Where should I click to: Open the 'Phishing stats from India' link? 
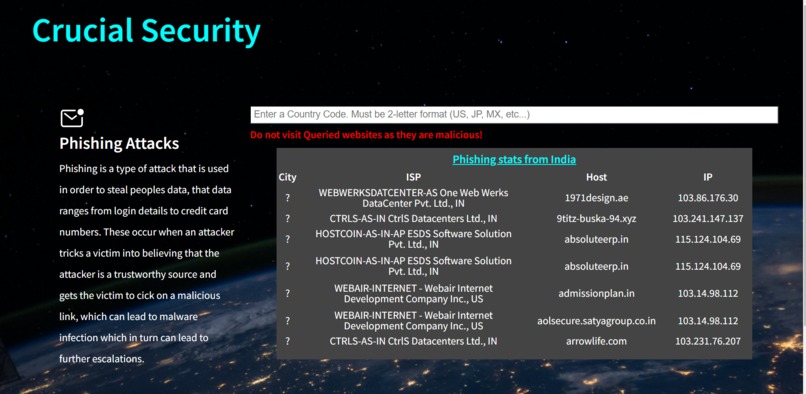(x=514, y=159)
